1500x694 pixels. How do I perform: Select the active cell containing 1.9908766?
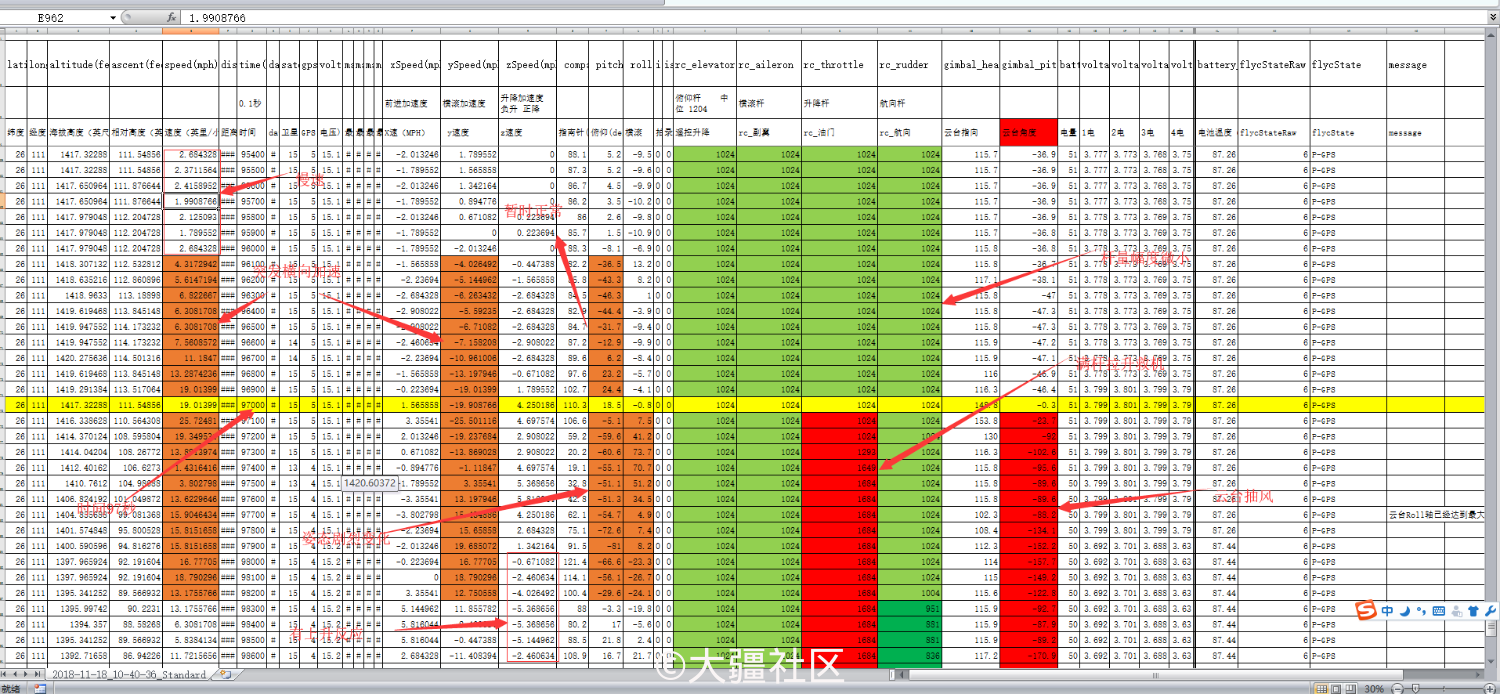coord(191,202)
